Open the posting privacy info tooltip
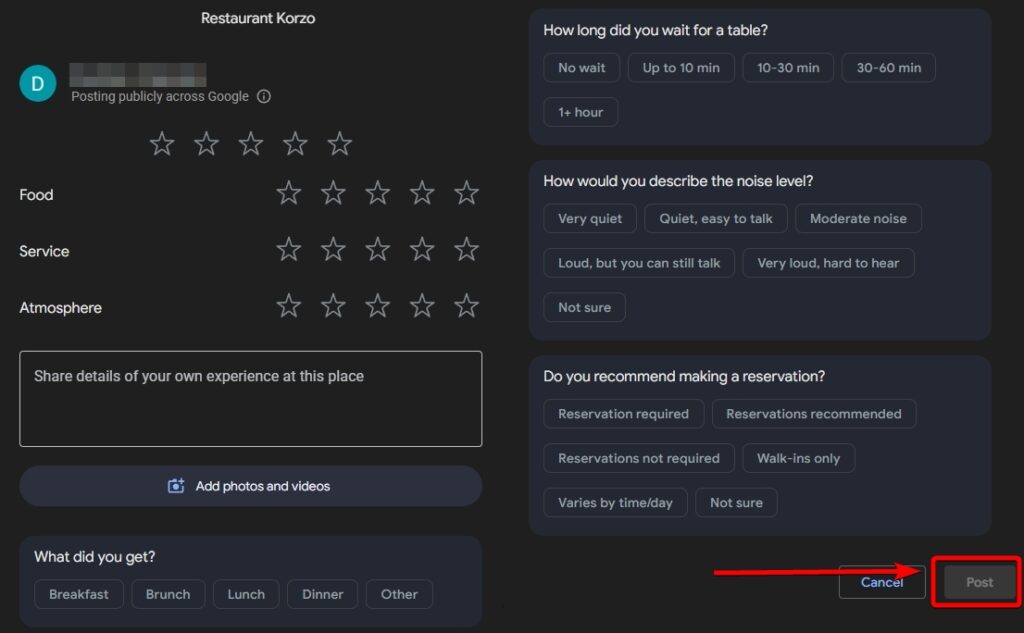Image resolution: width=1024 pixels, height=633 pixels. (x=263, y=96)
